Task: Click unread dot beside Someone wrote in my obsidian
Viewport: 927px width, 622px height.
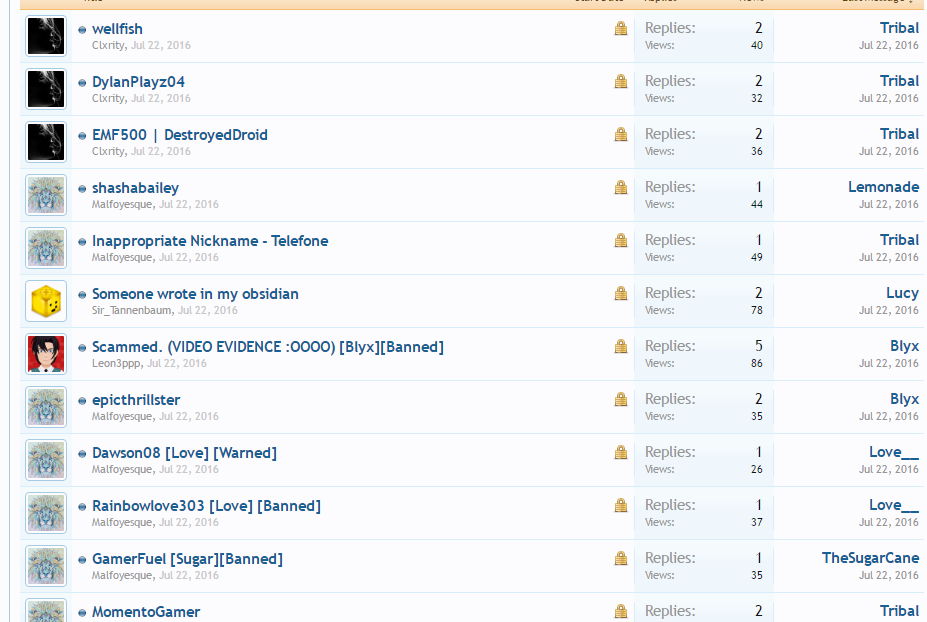Action: pos(82,294)
